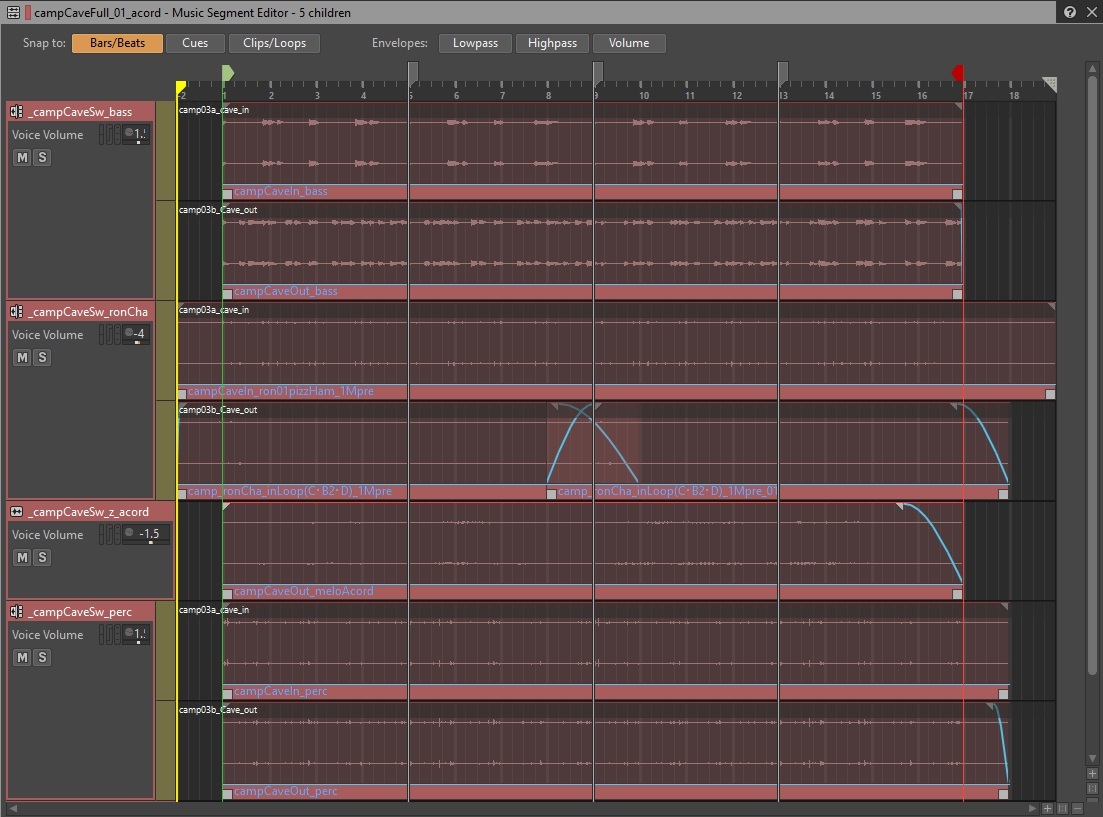Viewport: 1103px width, 817px height.
Task: Click the zoom out minus icon at bottom right
Action: [x=1077, y=809]
